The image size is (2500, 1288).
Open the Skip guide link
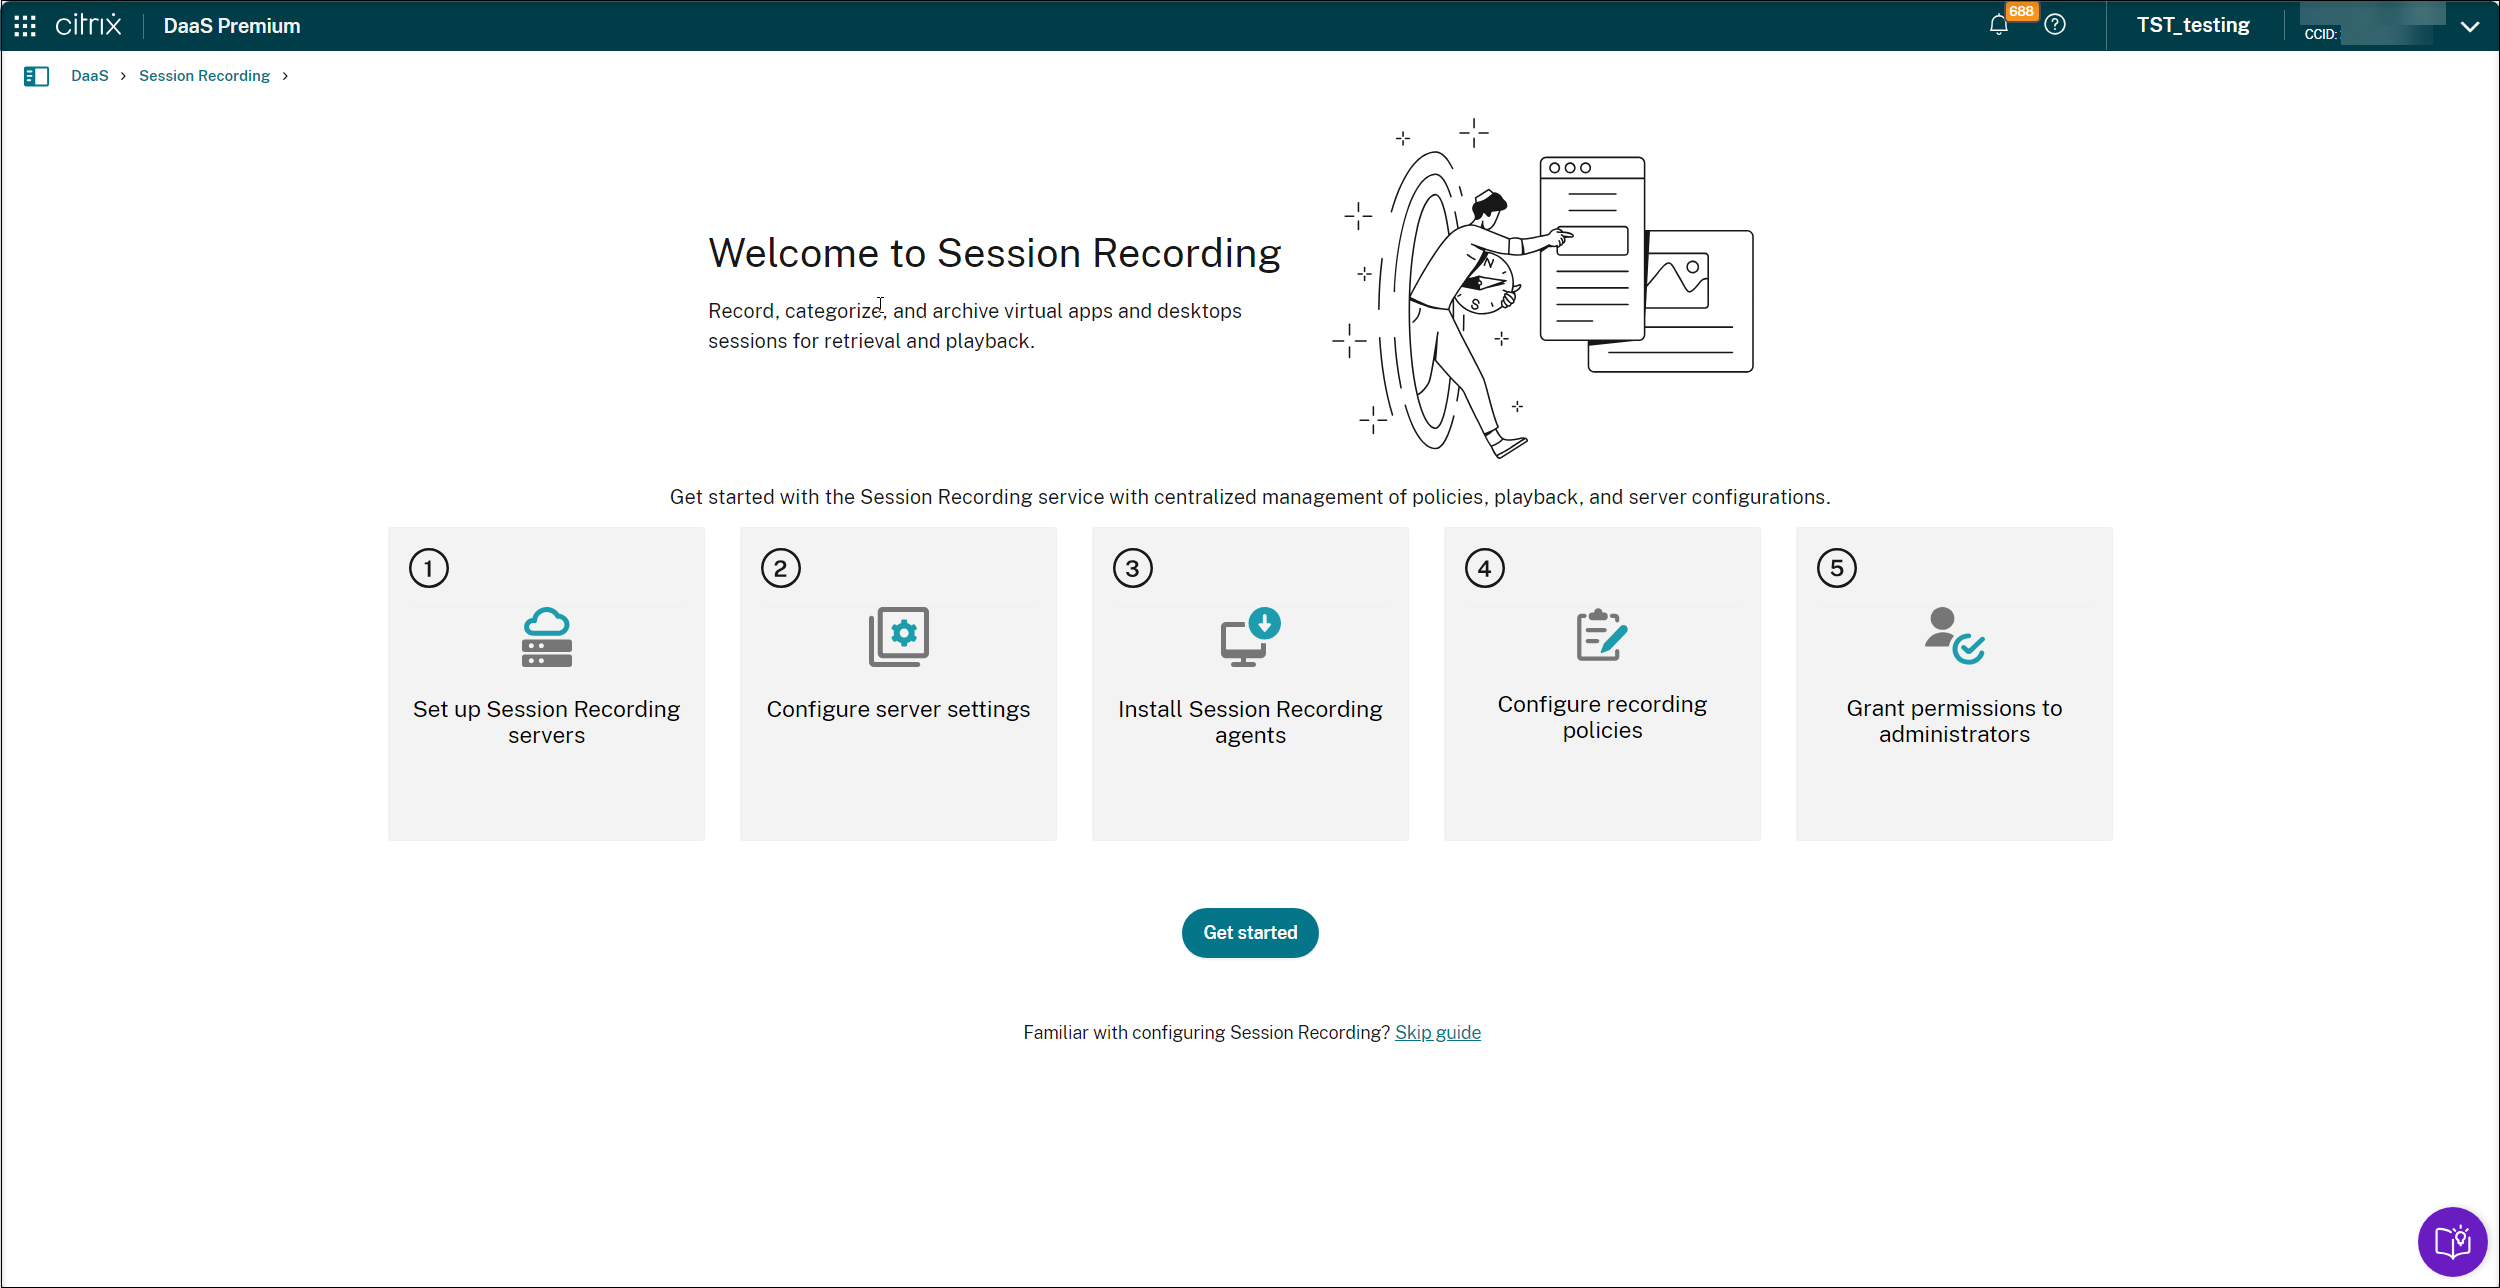click(x=1437, y=1032)
